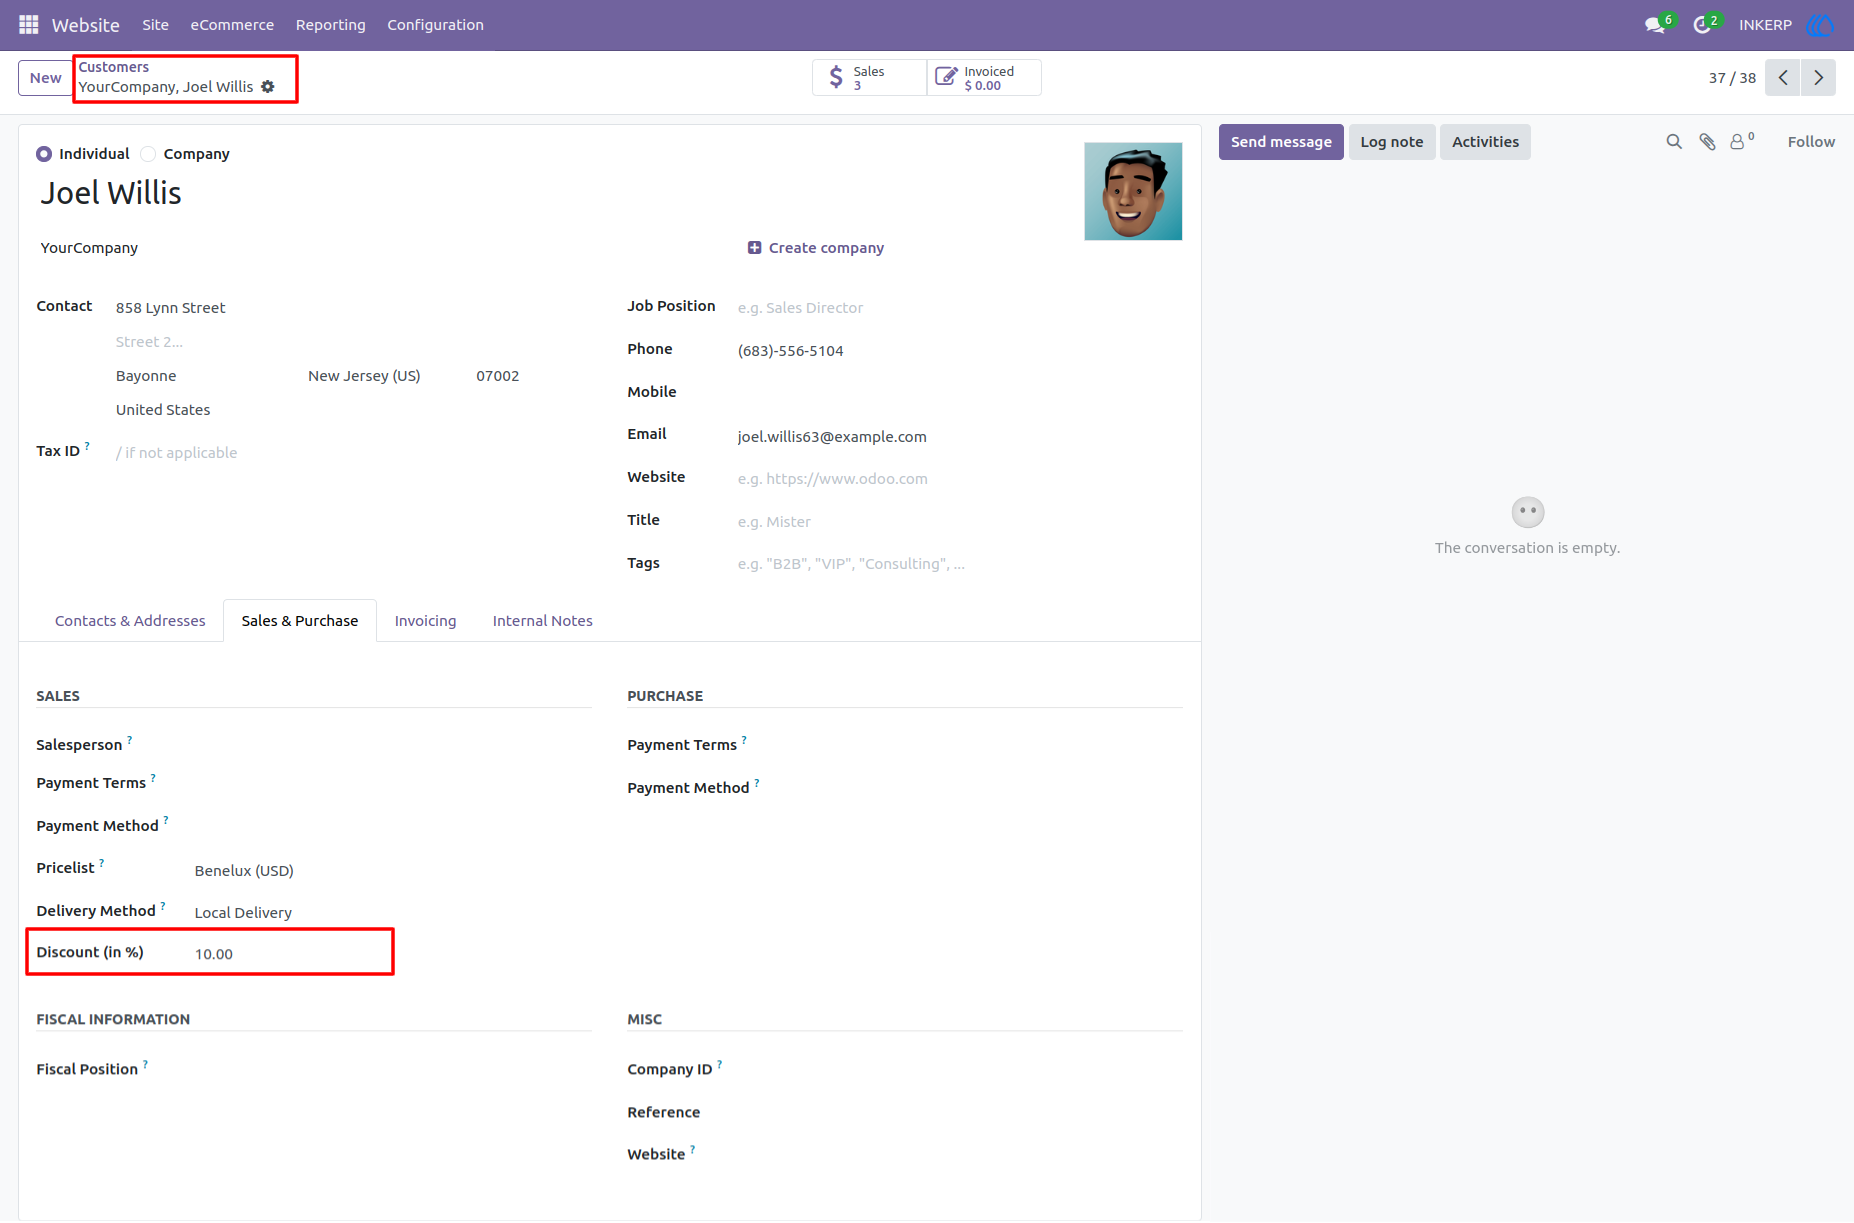Open the activities clock icon
This screenshot has width=1854, height=1223.
click(1702, 25)
